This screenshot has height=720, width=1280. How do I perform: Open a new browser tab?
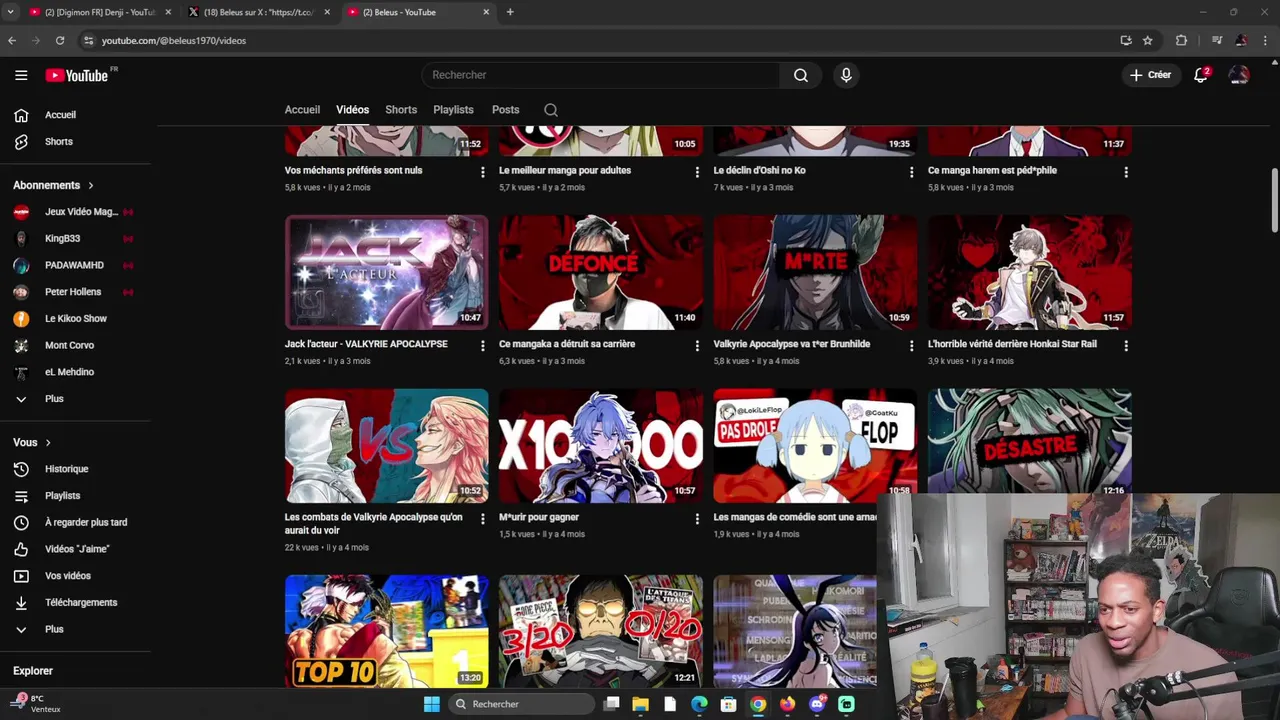[x=510, y=12]
